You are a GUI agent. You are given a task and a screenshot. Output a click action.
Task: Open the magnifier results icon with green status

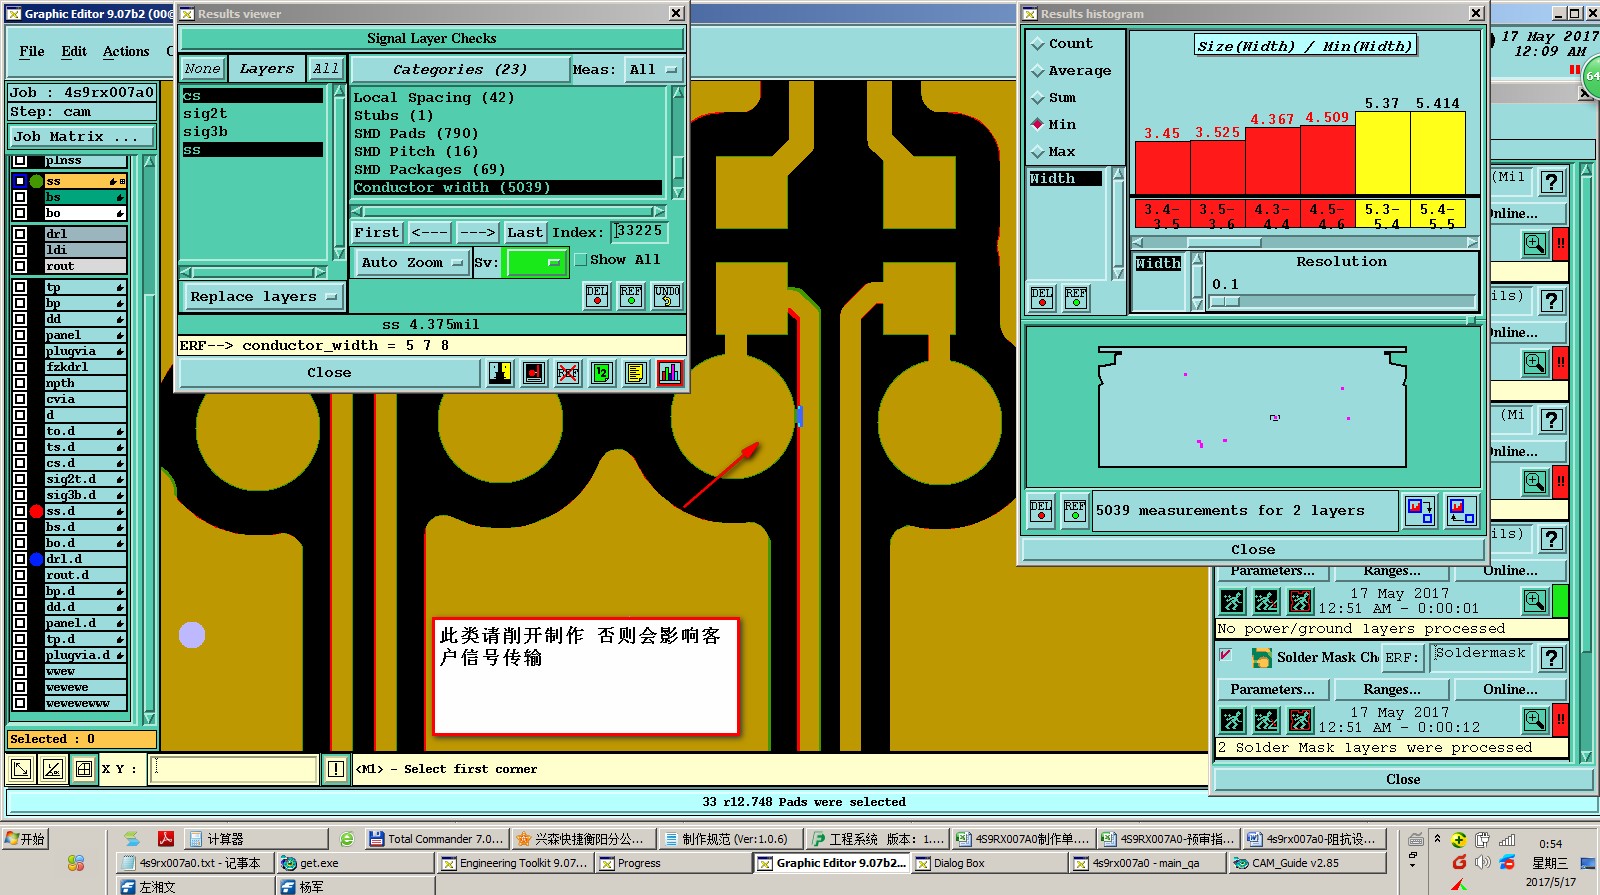(x=1535, y=601)
